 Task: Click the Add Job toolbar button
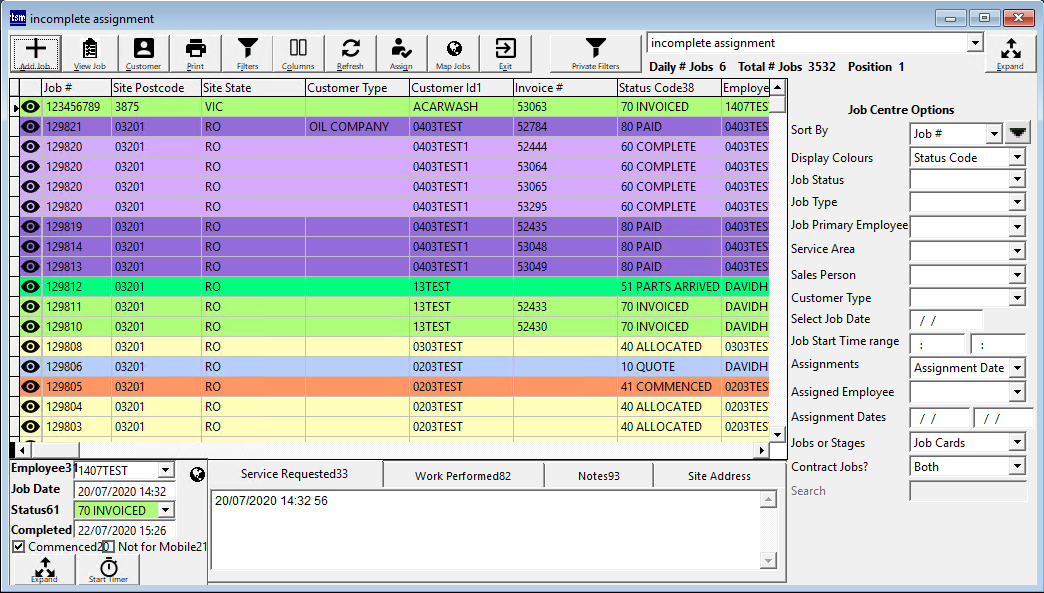[36, 53]
